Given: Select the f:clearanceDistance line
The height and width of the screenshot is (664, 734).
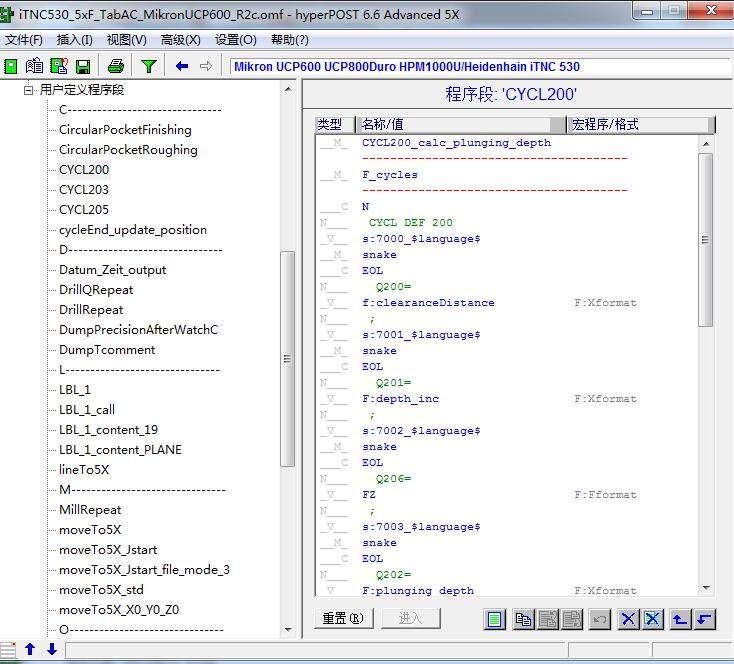Looking at the screenshot, I should (x=428, y=302).
